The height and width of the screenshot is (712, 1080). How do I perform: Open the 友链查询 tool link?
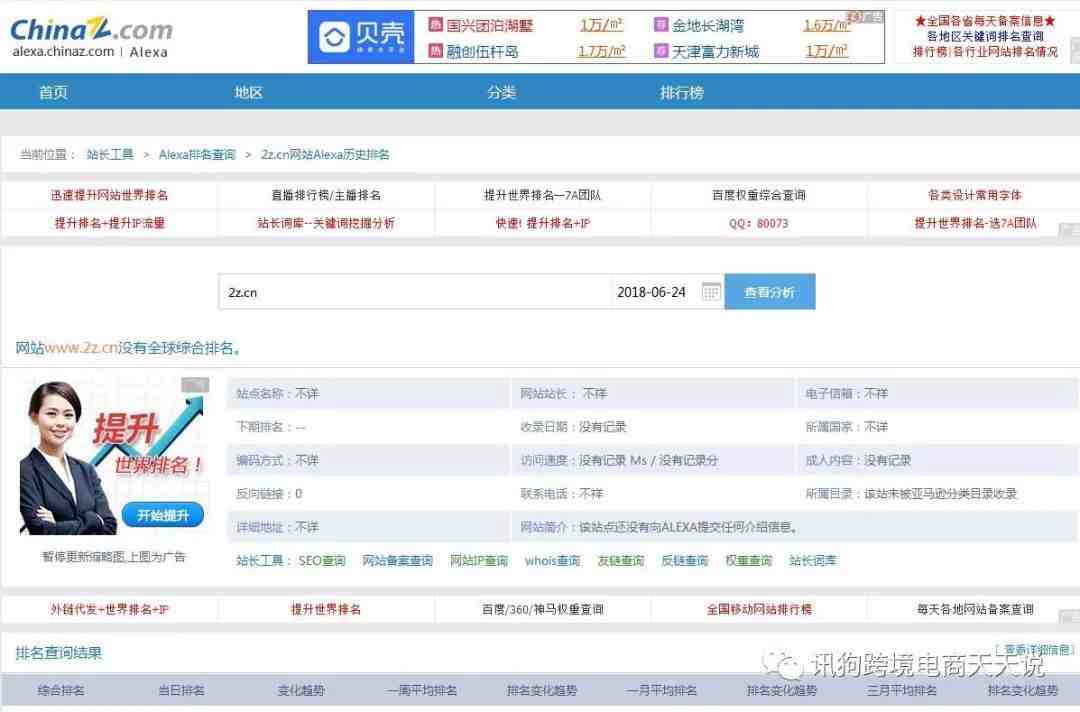click(x=621, y=561)
